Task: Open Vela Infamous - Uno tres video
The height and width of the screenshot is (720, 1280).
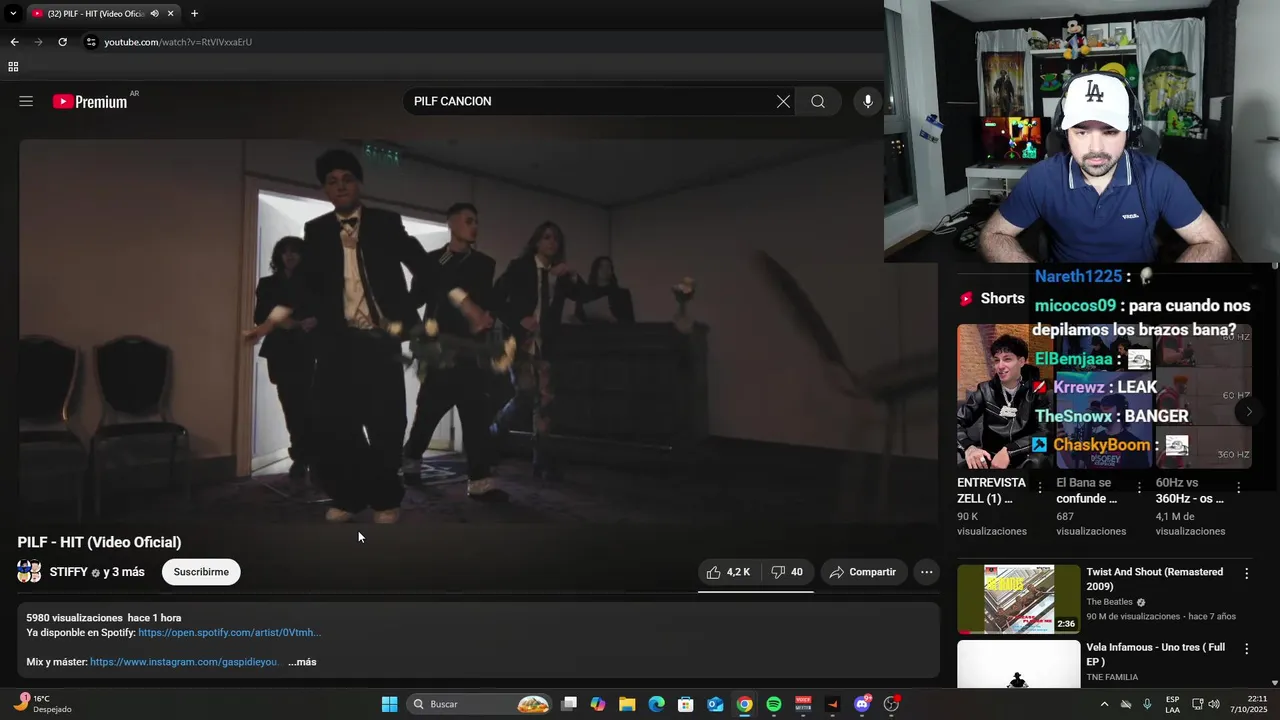Action: pos(1019,664)
